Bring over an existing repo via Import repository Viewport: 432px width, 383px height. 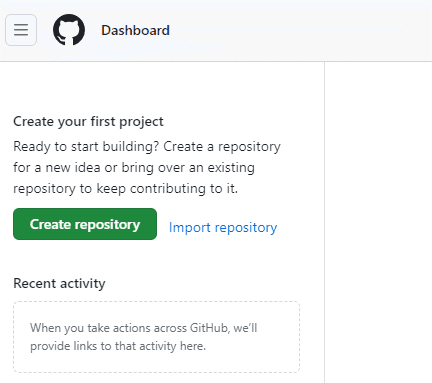point(223,228)
